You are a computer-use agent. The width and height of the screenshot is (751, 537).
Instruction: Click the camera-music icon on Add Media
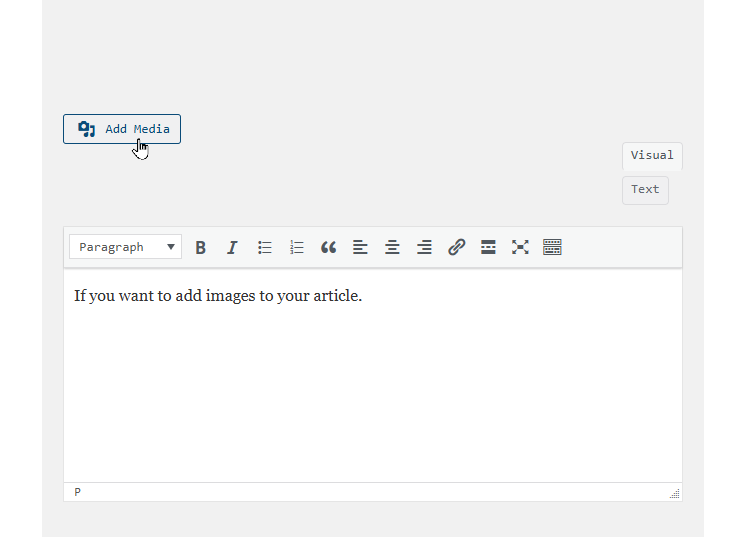coord(87,129)
